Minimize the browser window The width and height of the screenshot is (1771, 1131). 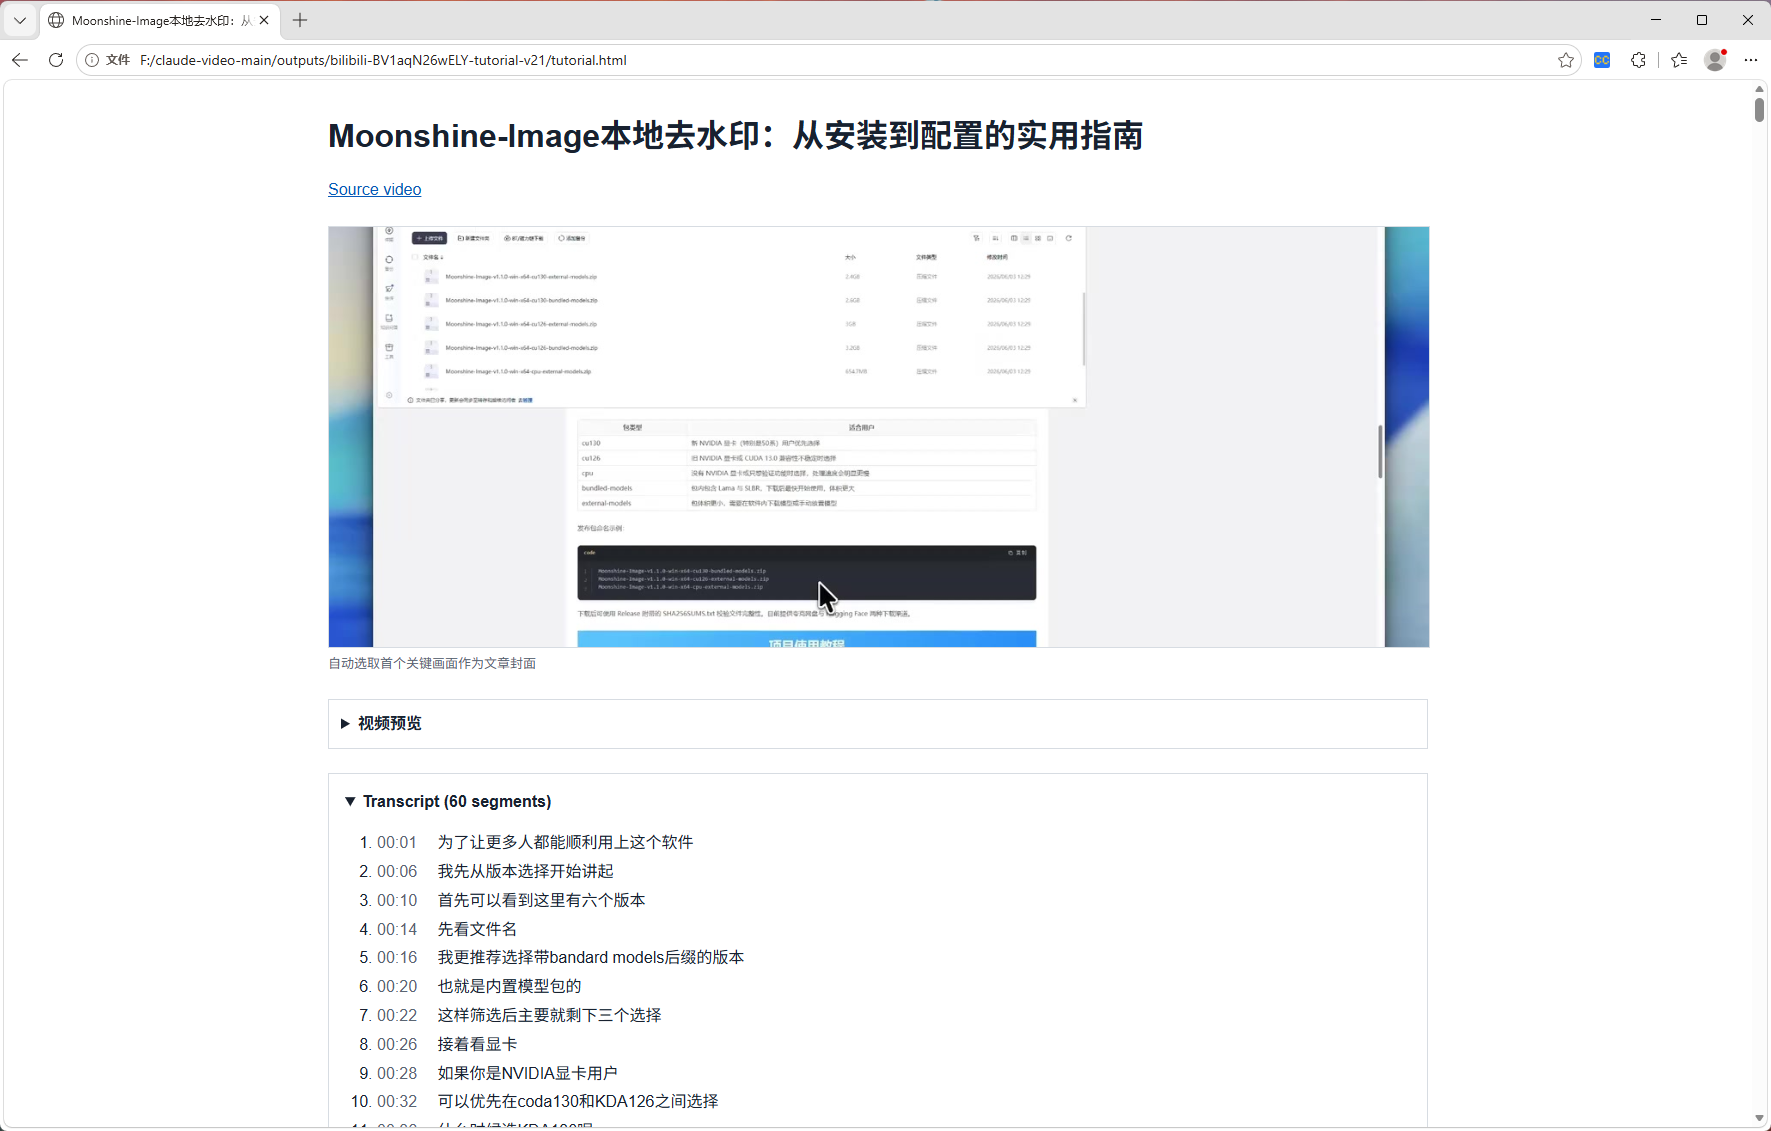(x=1656, y=20)
